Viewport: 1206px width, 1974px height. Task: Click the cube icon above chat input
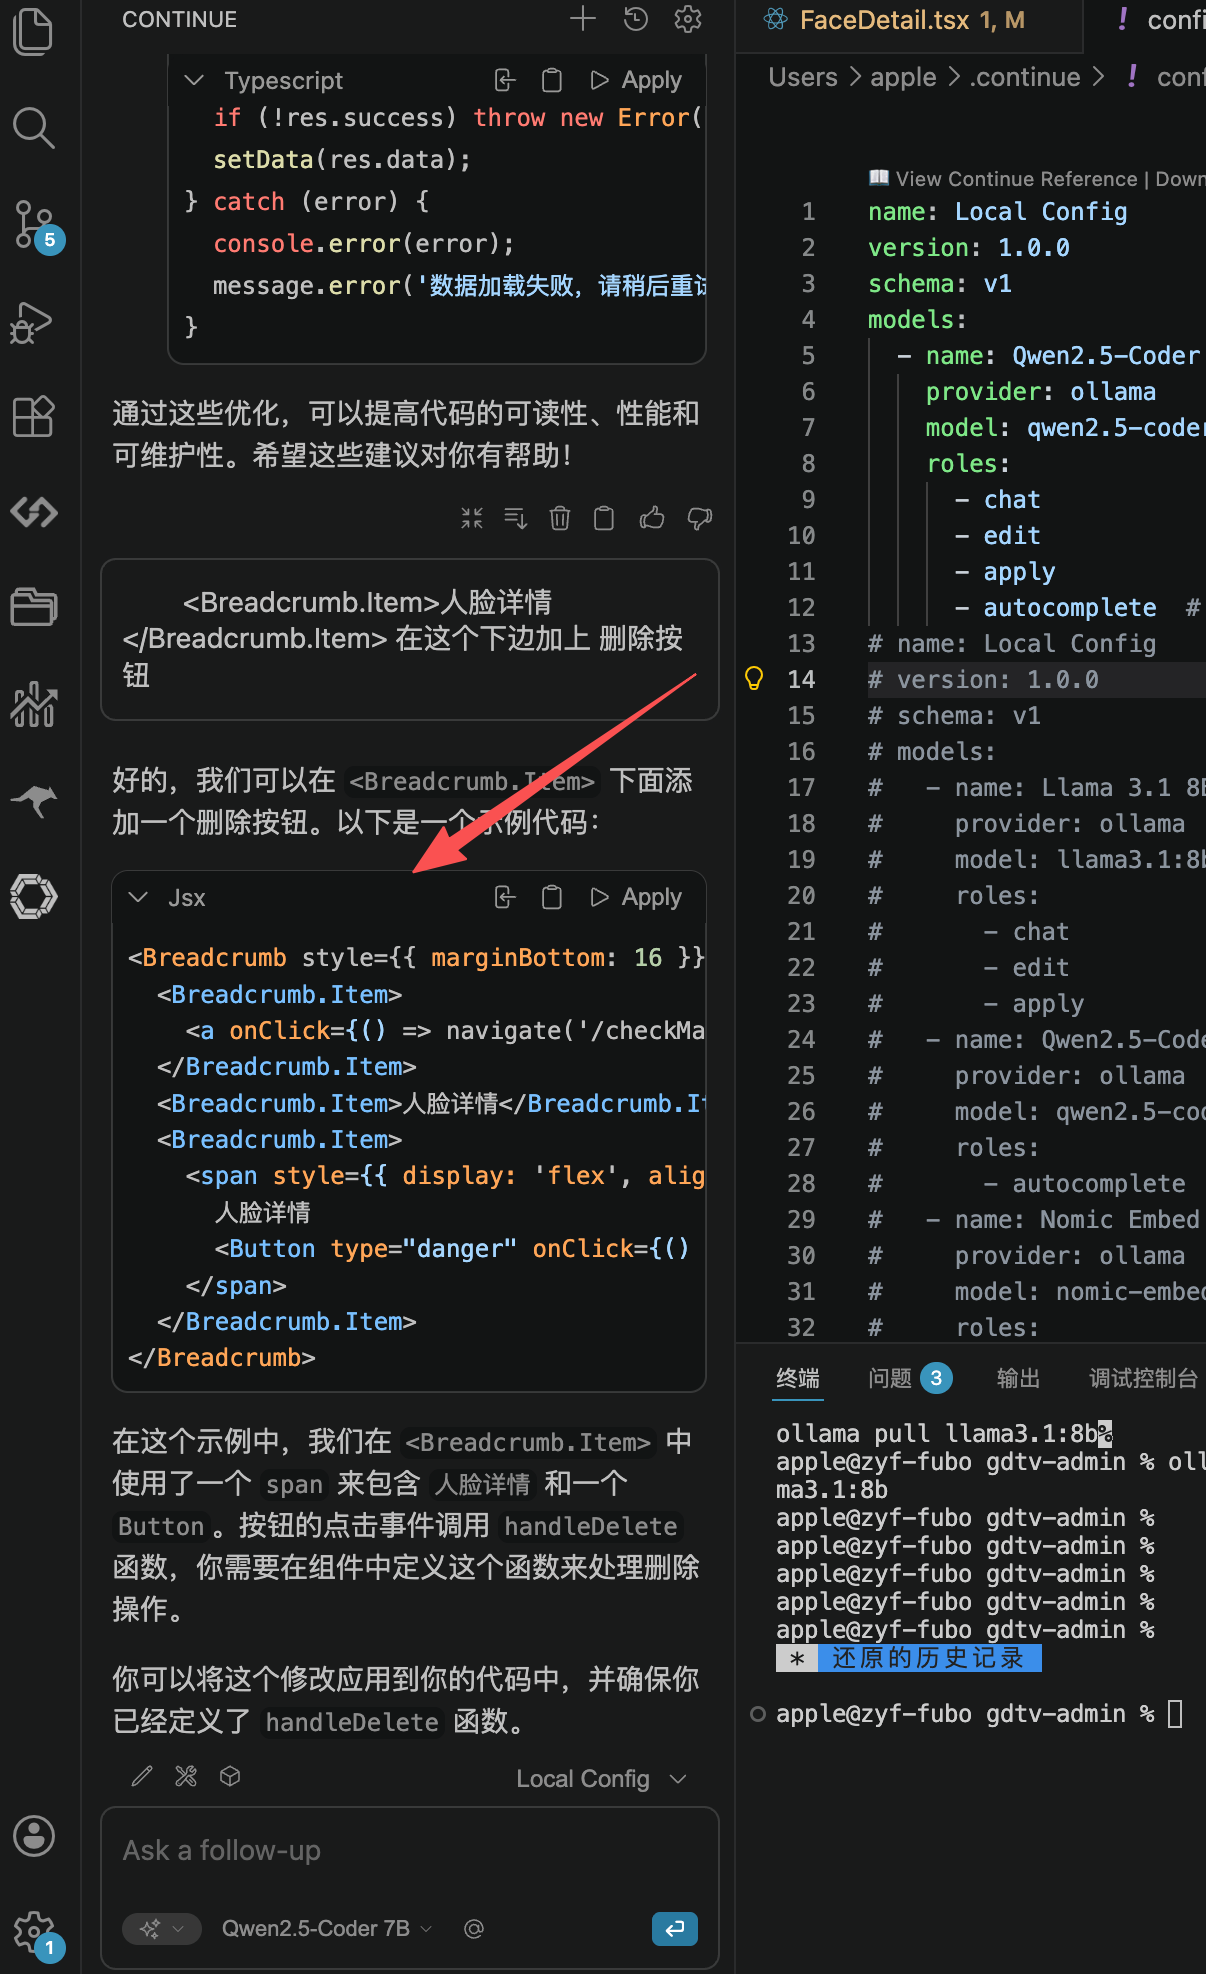(230, 1776)
